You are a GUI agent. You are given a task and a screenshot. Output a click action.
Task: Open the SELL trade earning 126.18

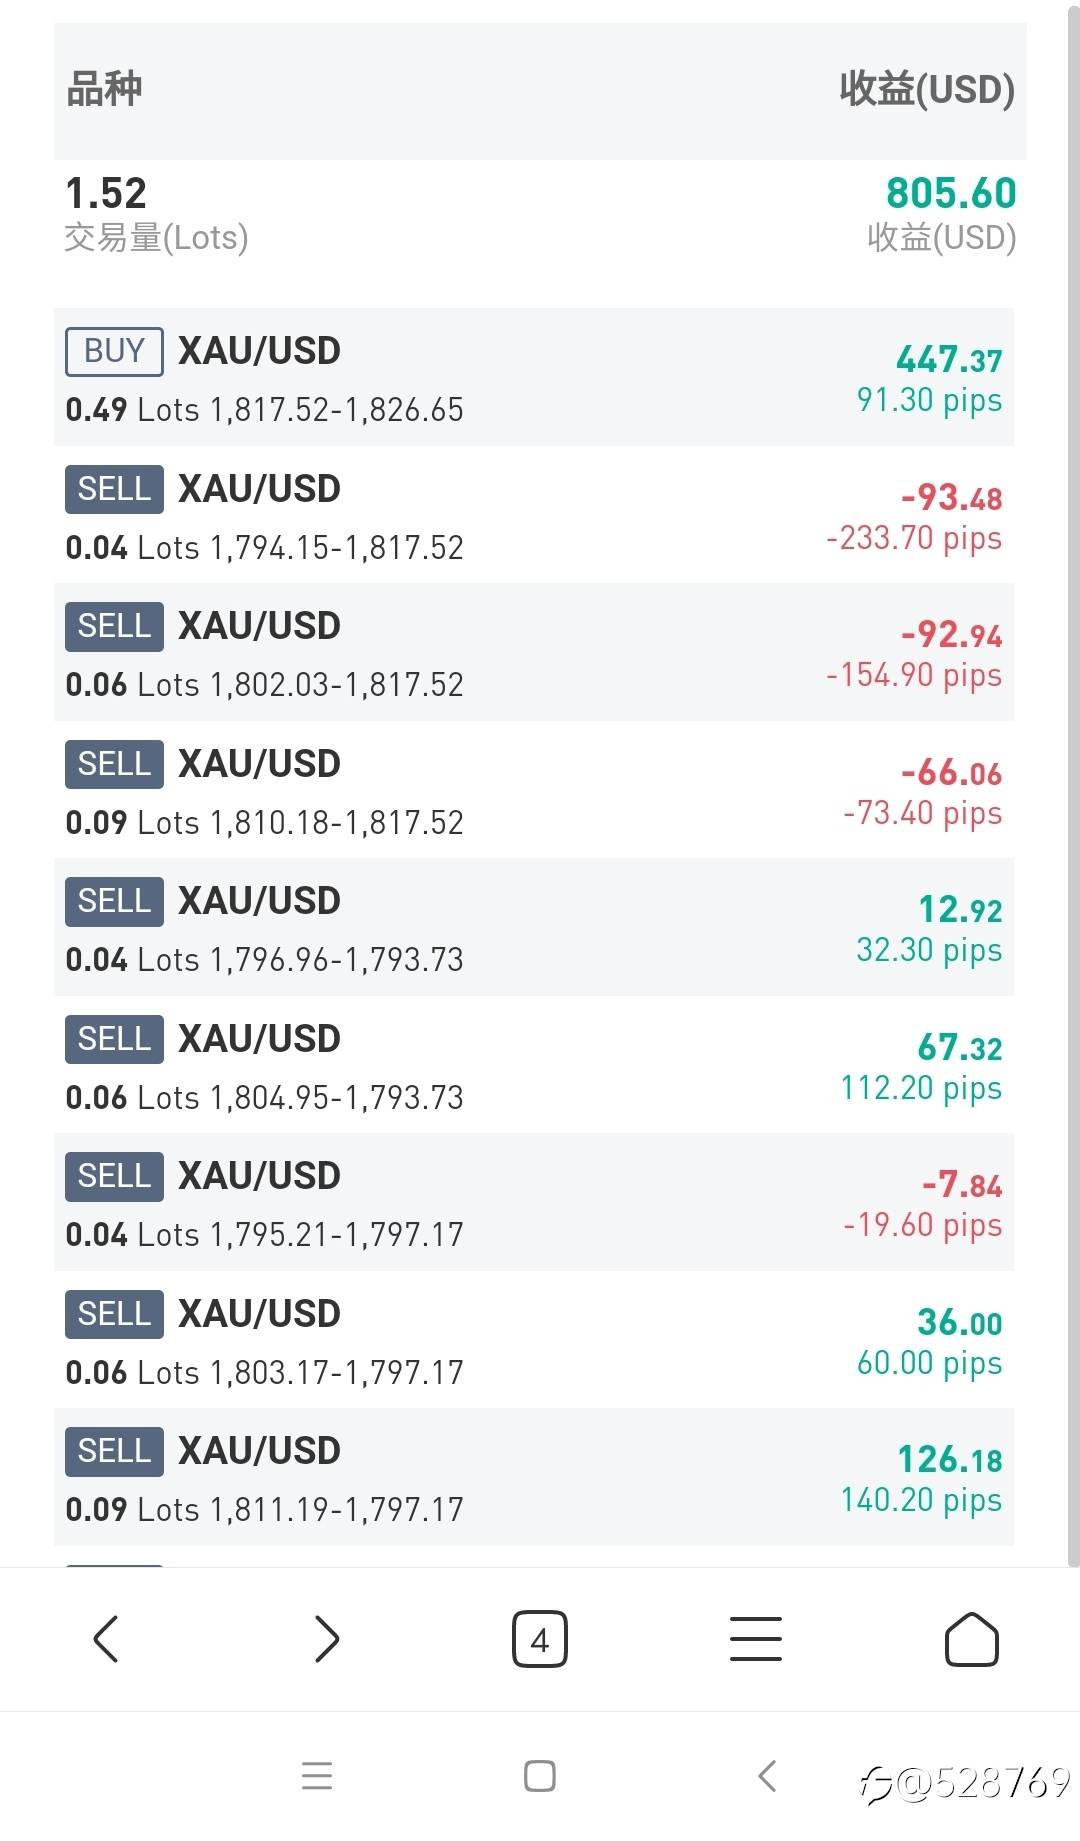click(534, 1478)
